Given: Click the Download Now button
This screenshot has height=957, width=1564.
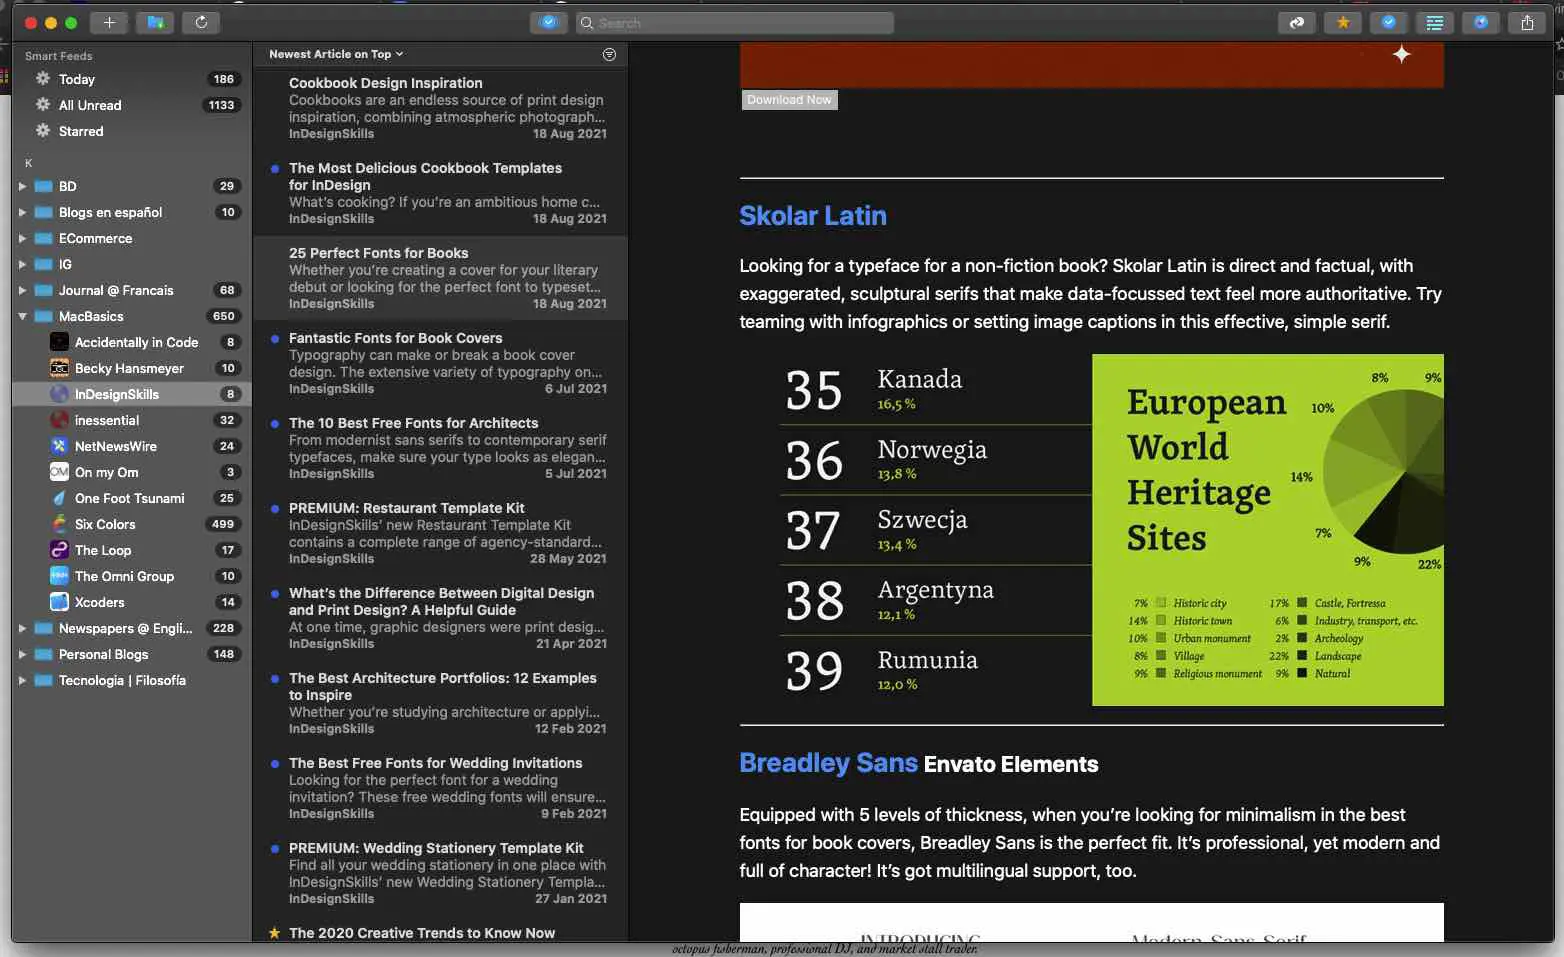Looking at the screenshot, I should (789, 100).
